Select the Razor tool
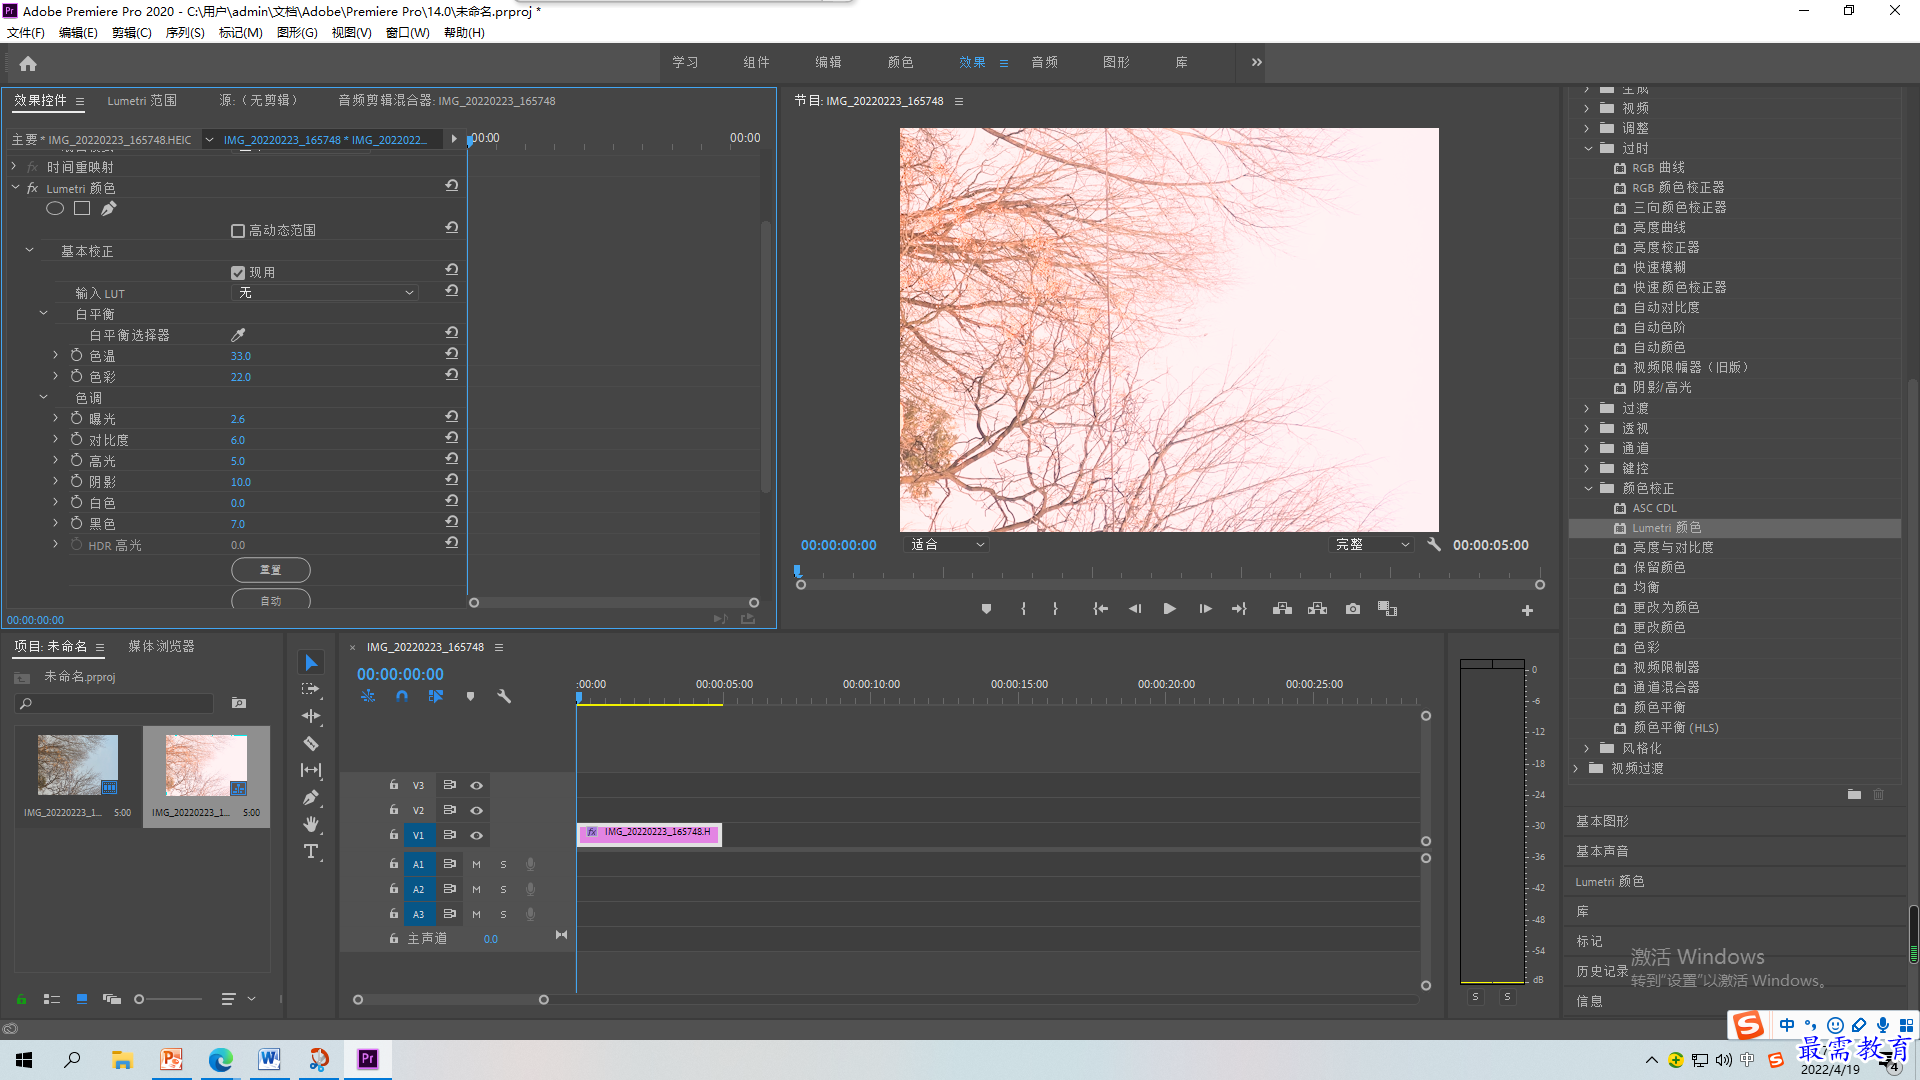 [311, 743]
